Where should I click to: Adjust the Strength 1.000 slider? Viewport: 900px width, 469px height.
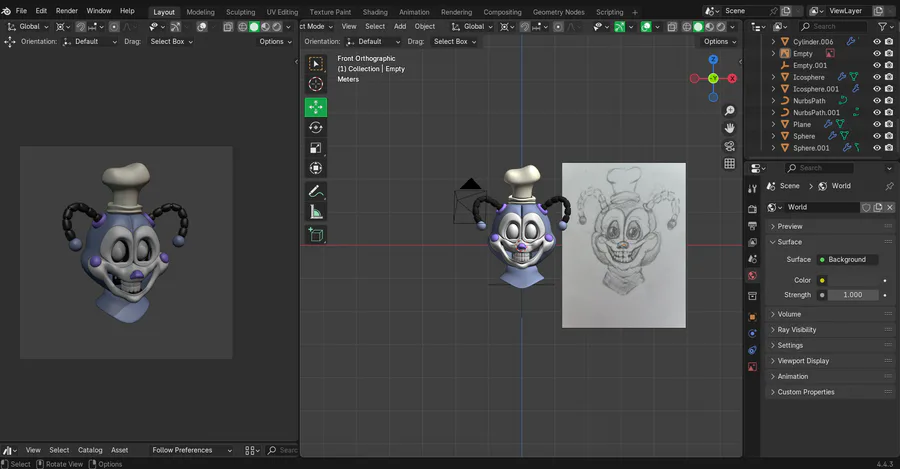pyautogui.click(x=852, y=295)
